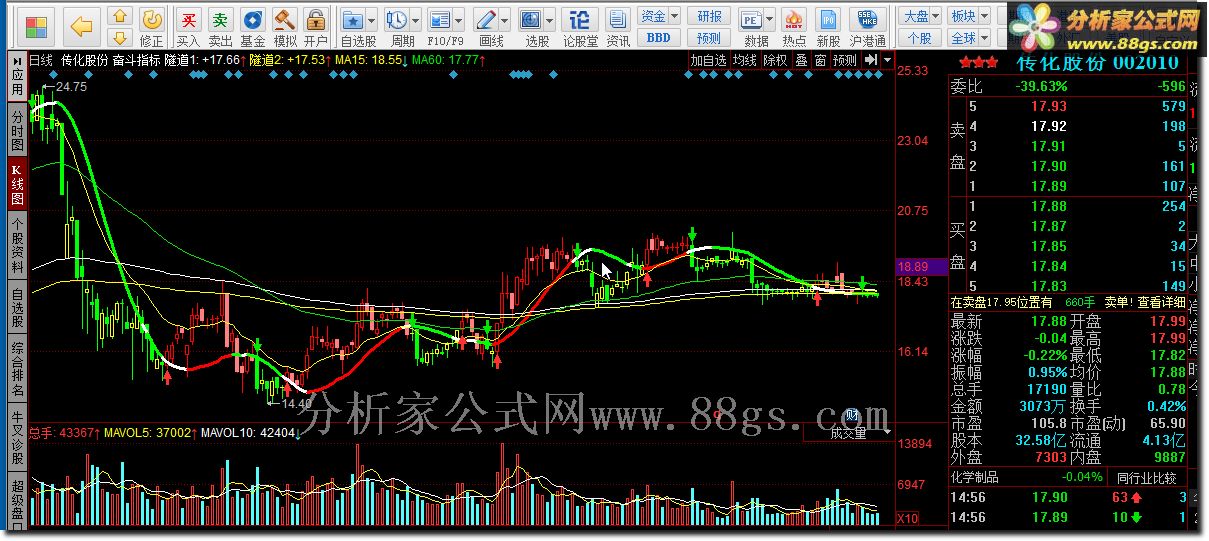The image size is (1209, 541).
Task: Open the 新股 IPO icon
Action: tap(828, 28)
